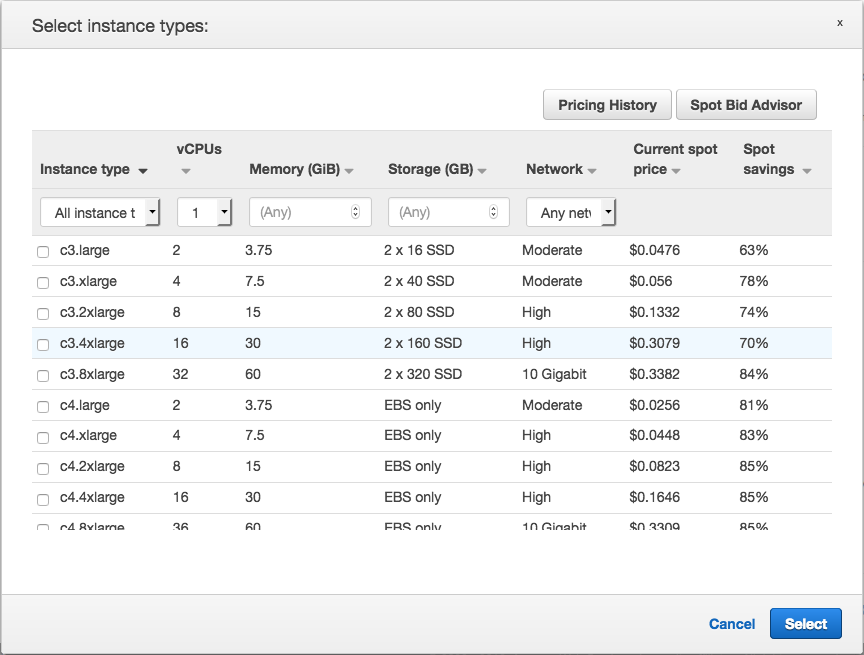Open the All instance types dropdown
The width and height of the screenshot is (864, 655).
pos(100,212)
